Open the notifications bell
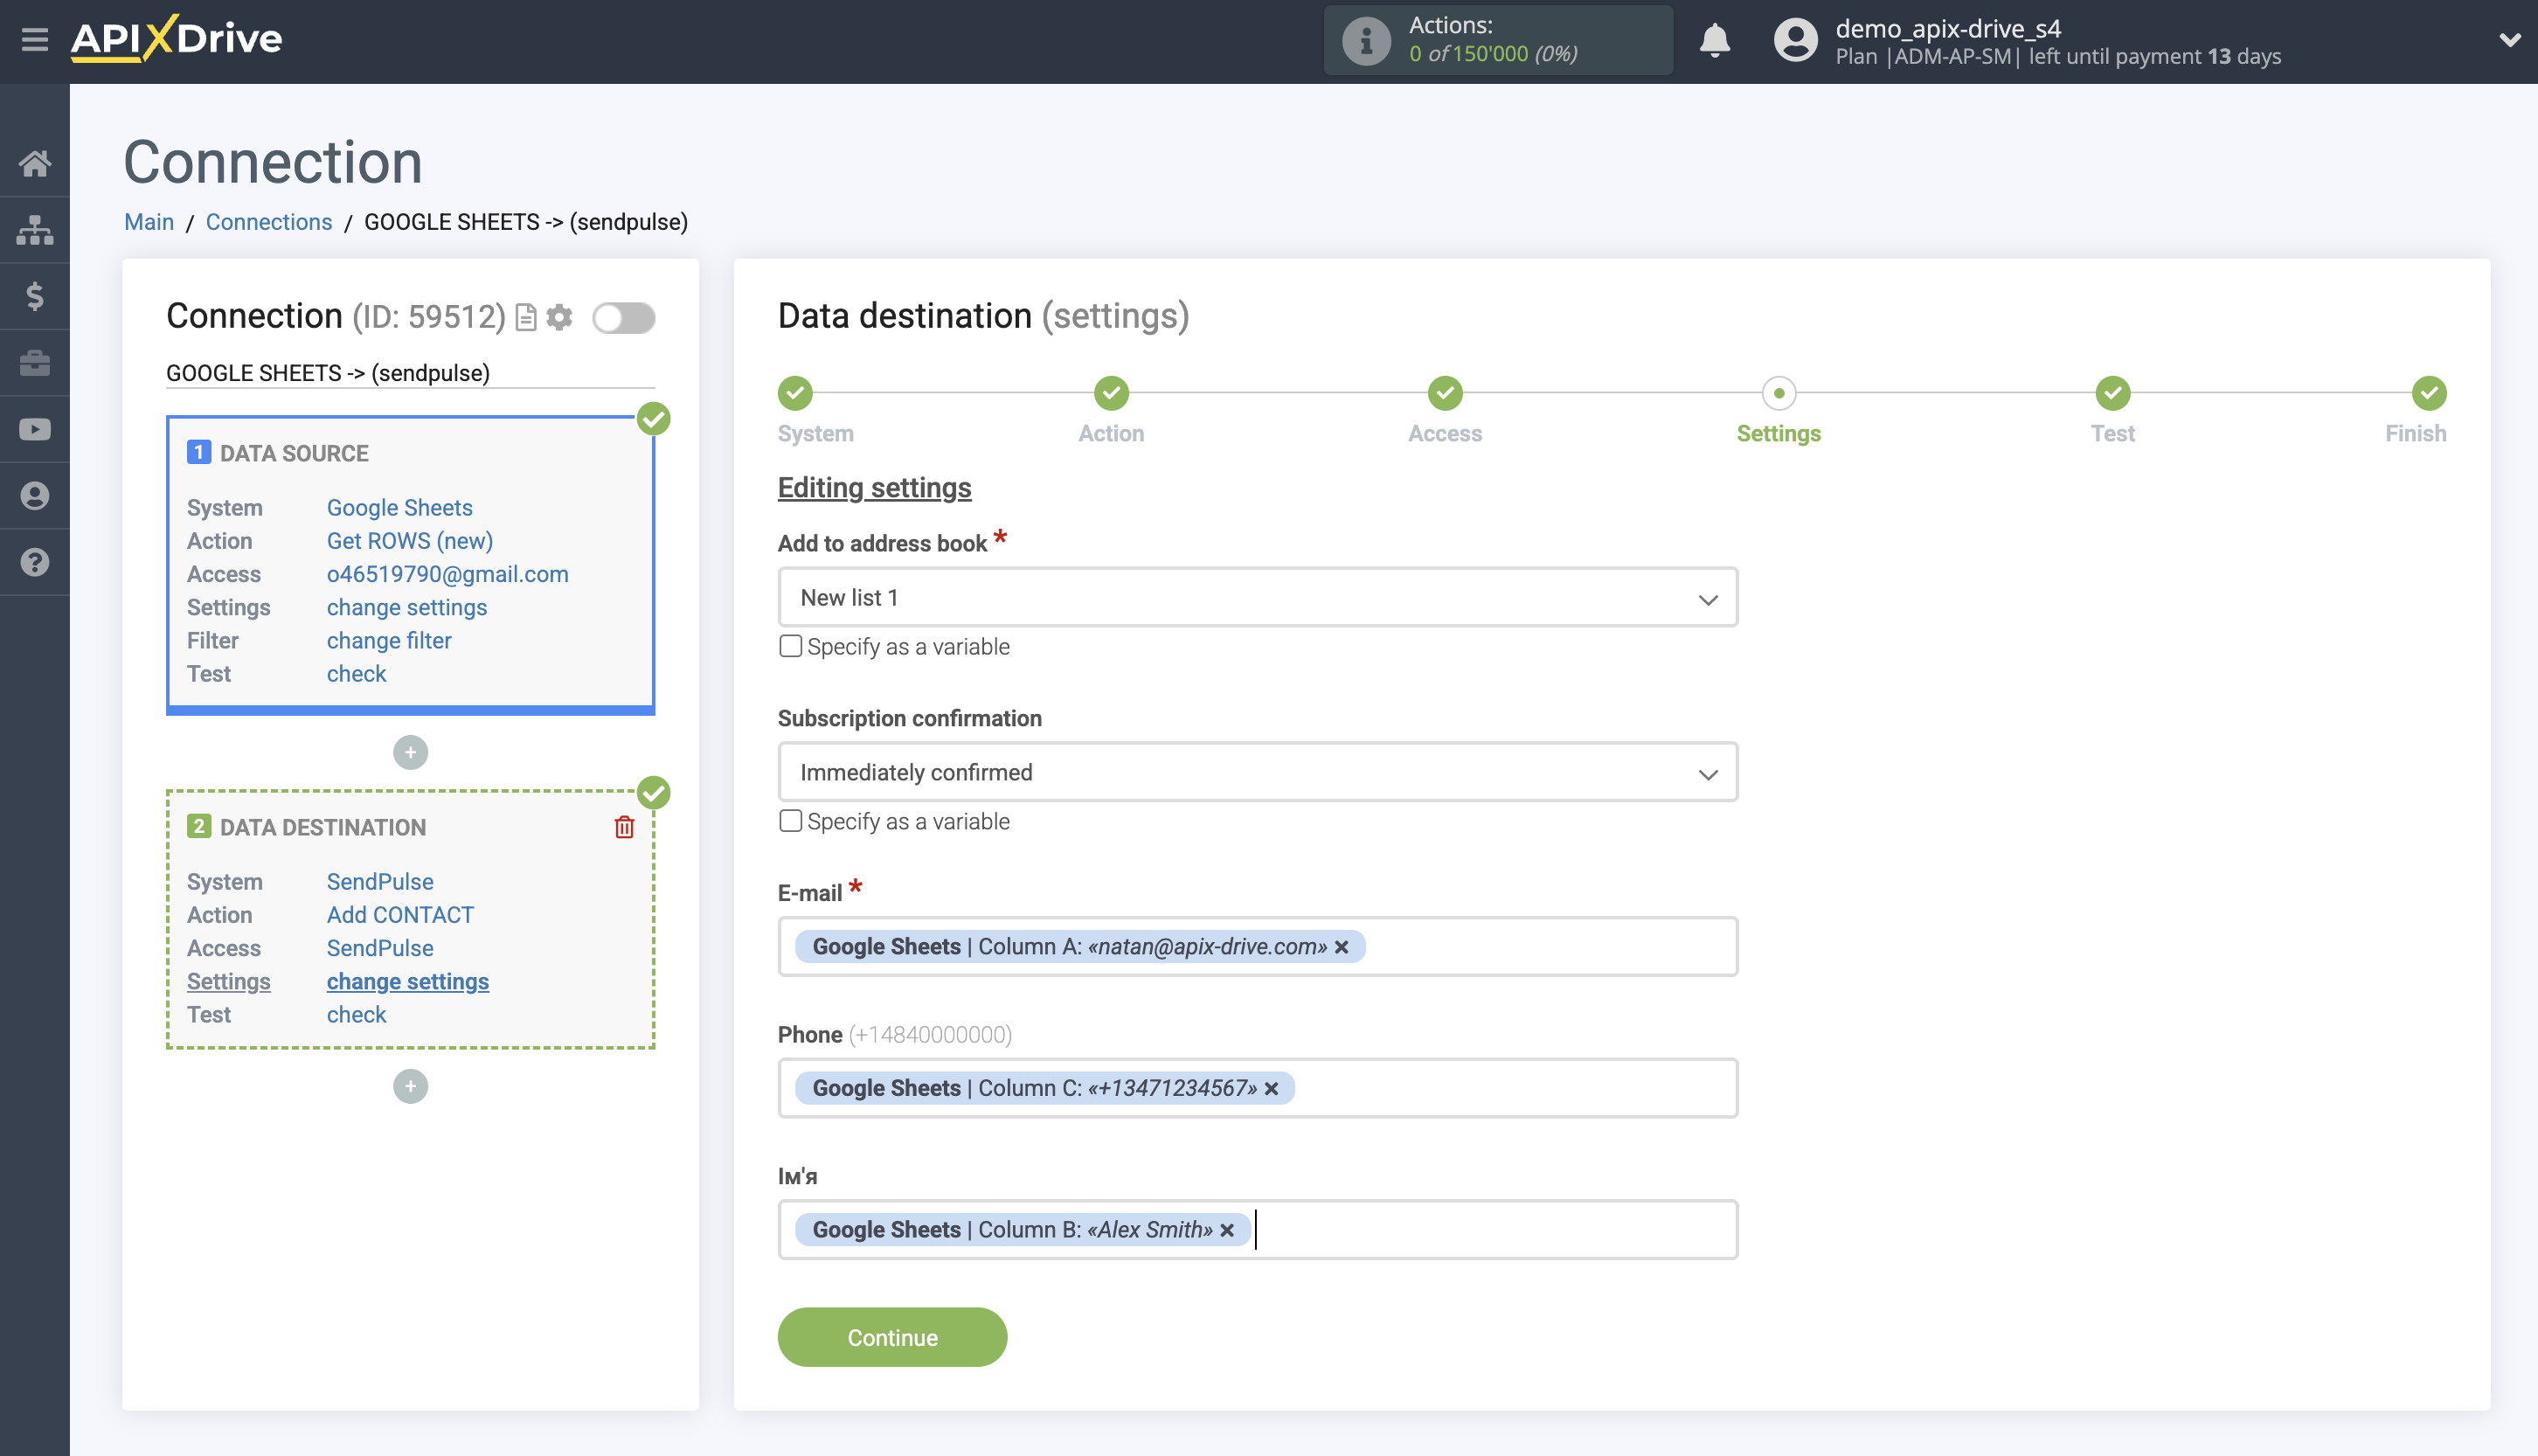 pos(1714,40)
